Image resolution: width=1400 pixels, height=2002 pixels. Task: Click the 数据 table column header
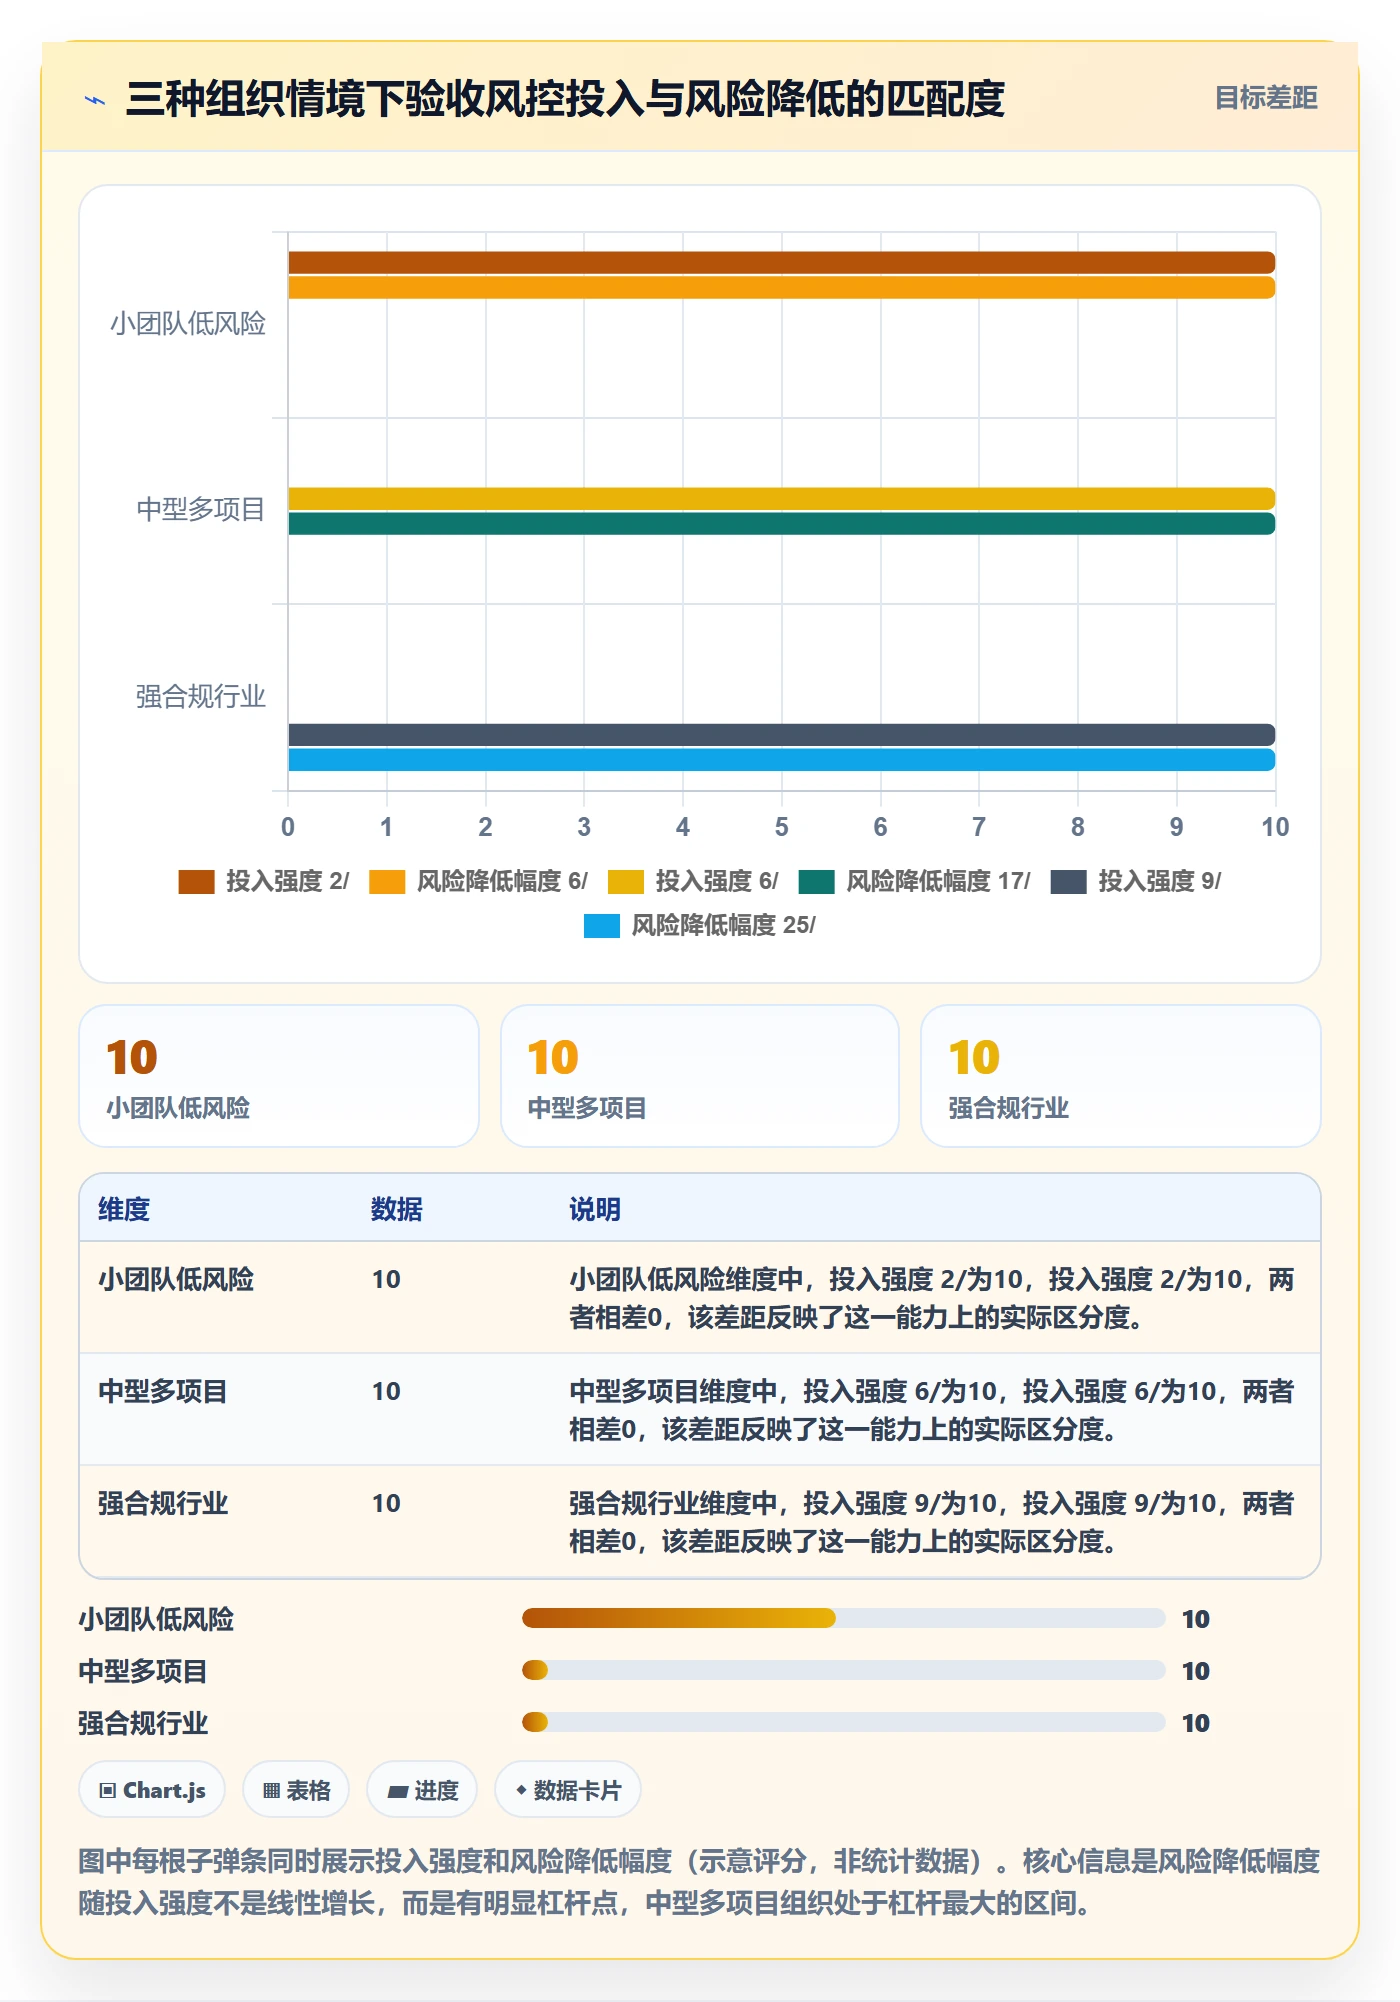tap(397, 1209)
